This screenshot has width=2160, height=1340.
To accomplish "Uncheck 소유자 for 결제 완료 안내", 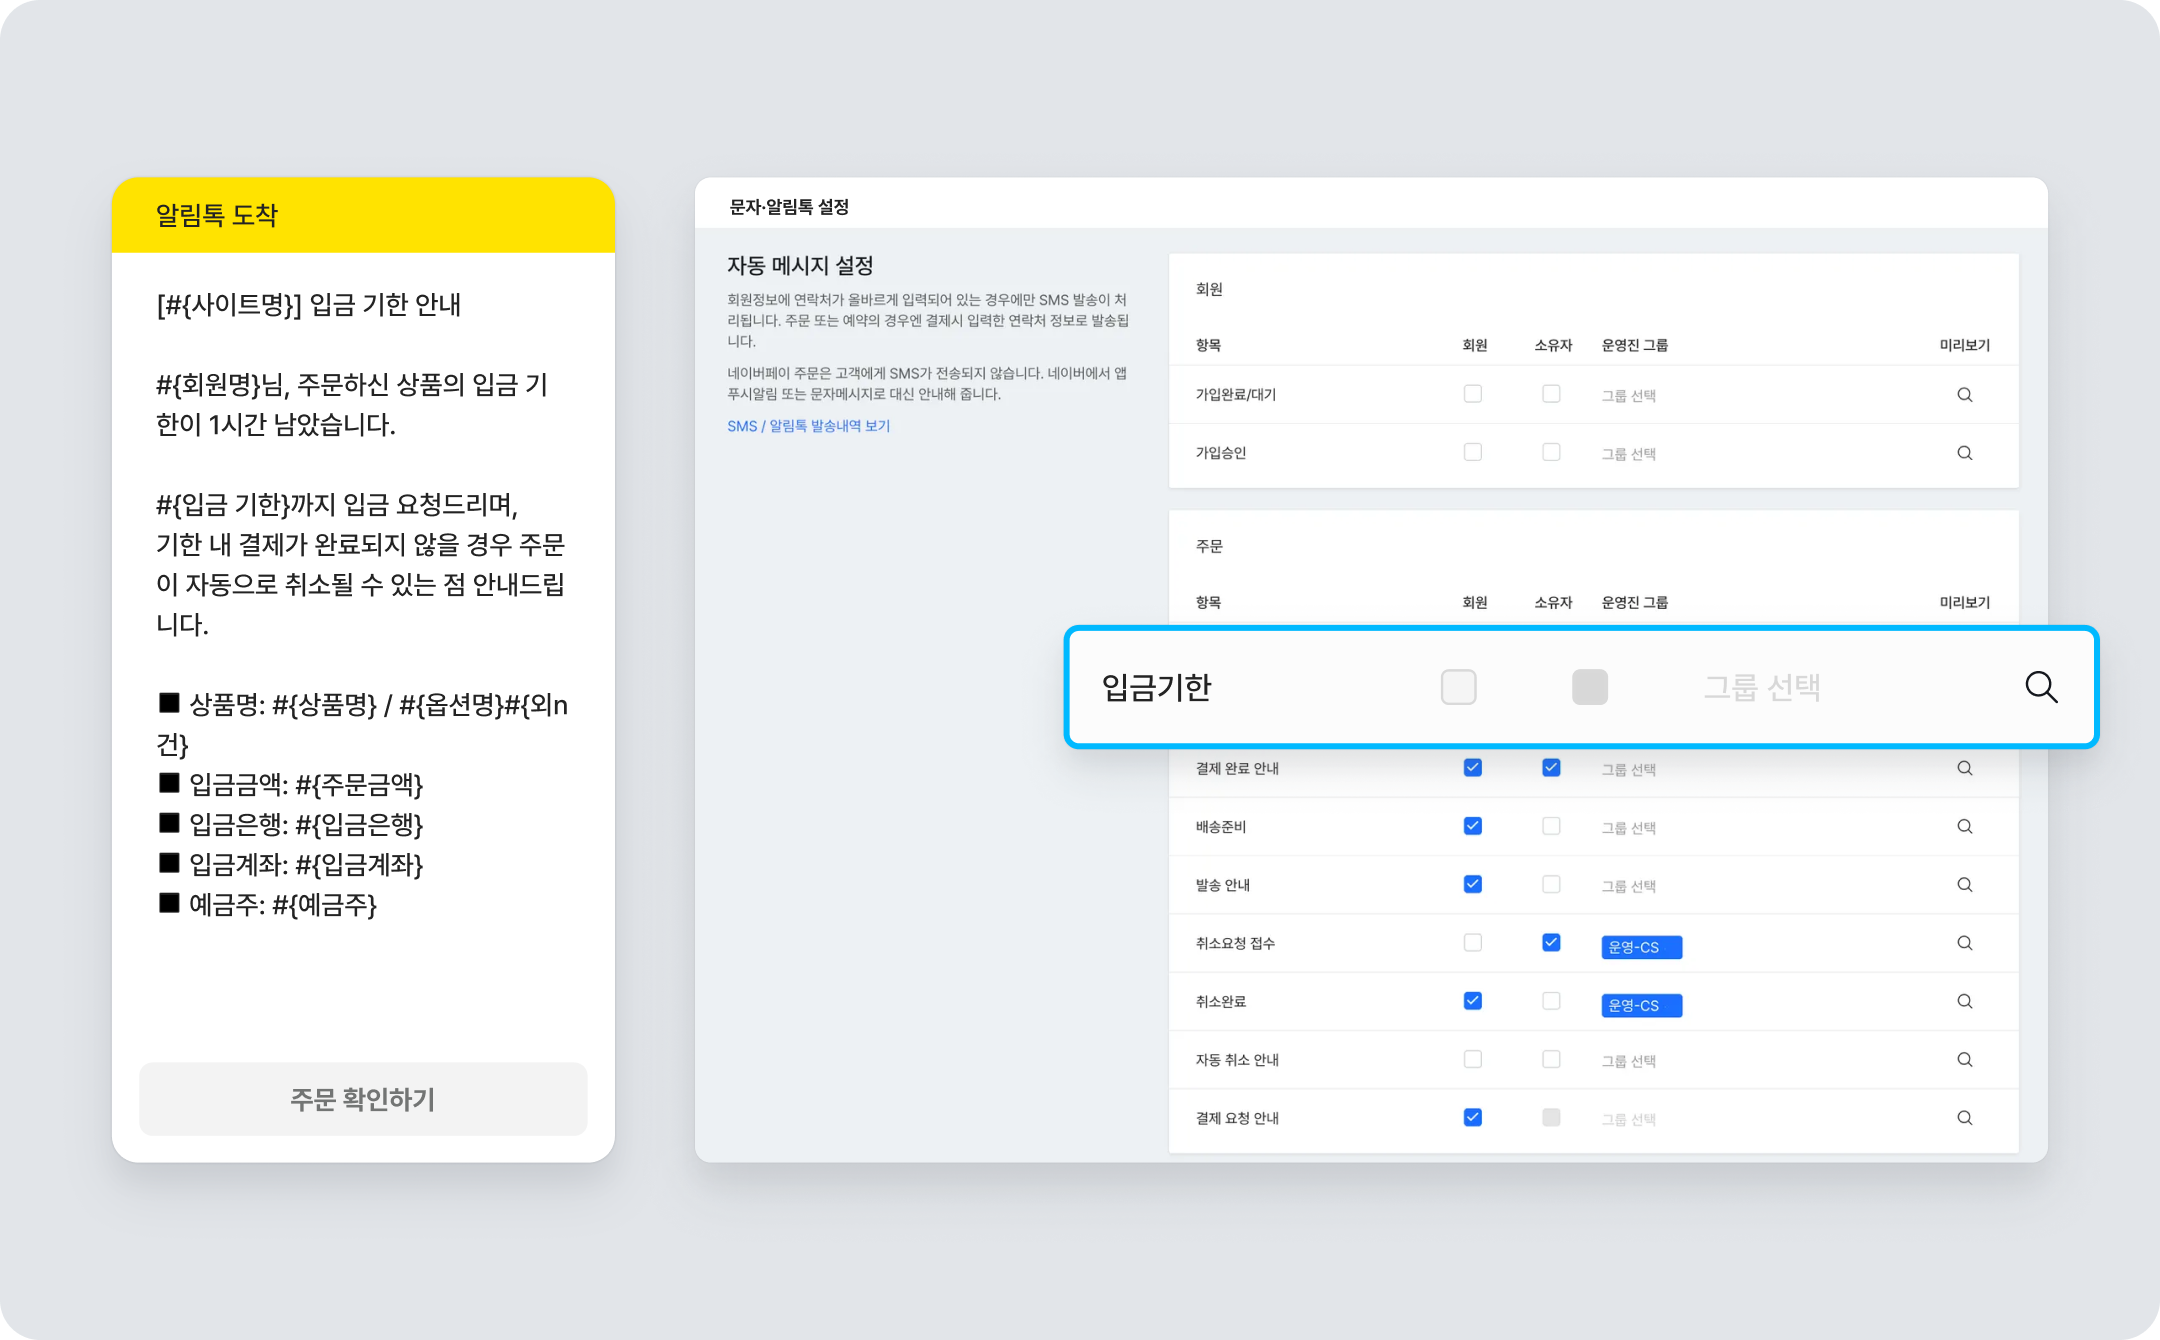I will click(x=1551, y=767).
